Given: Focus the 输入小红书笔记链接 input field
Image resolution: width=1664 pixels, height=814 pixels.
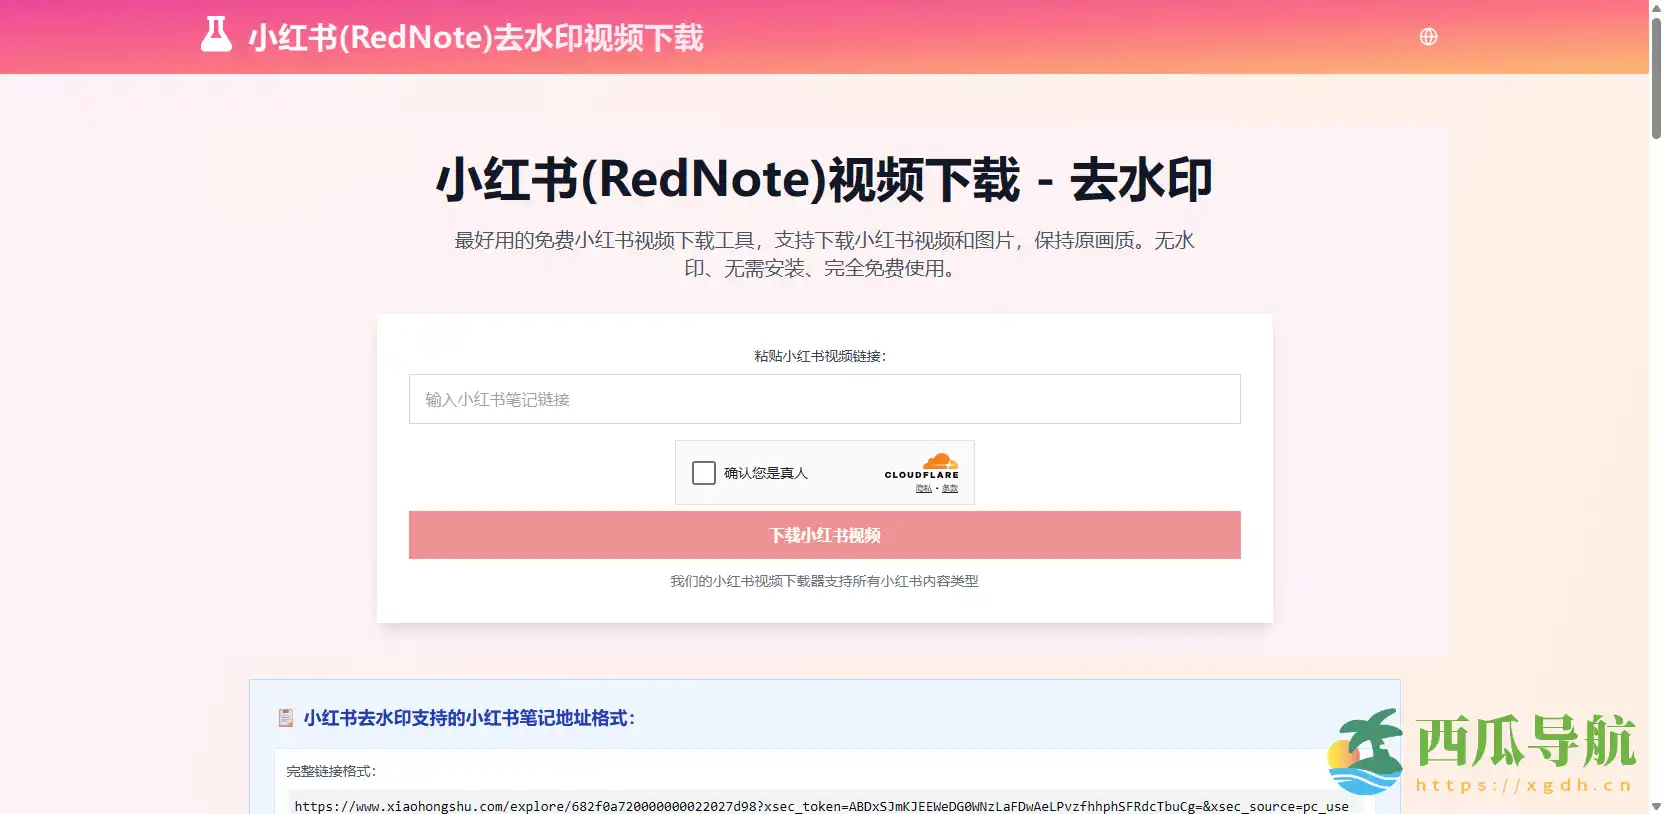Looking at the screenshot, I should 824,399.
